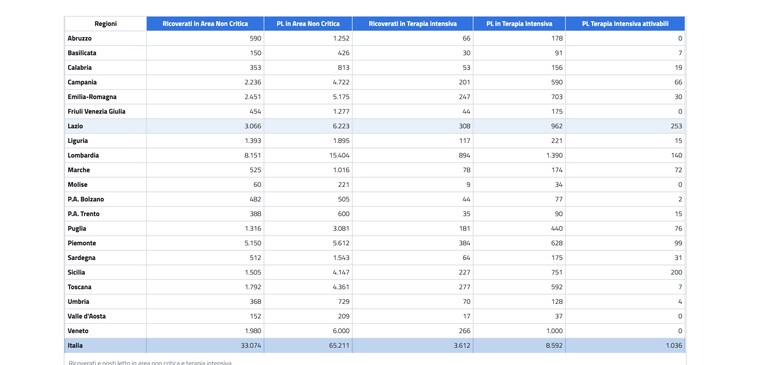
Task: Select the Basilicata row label
Action: [82, 53]
